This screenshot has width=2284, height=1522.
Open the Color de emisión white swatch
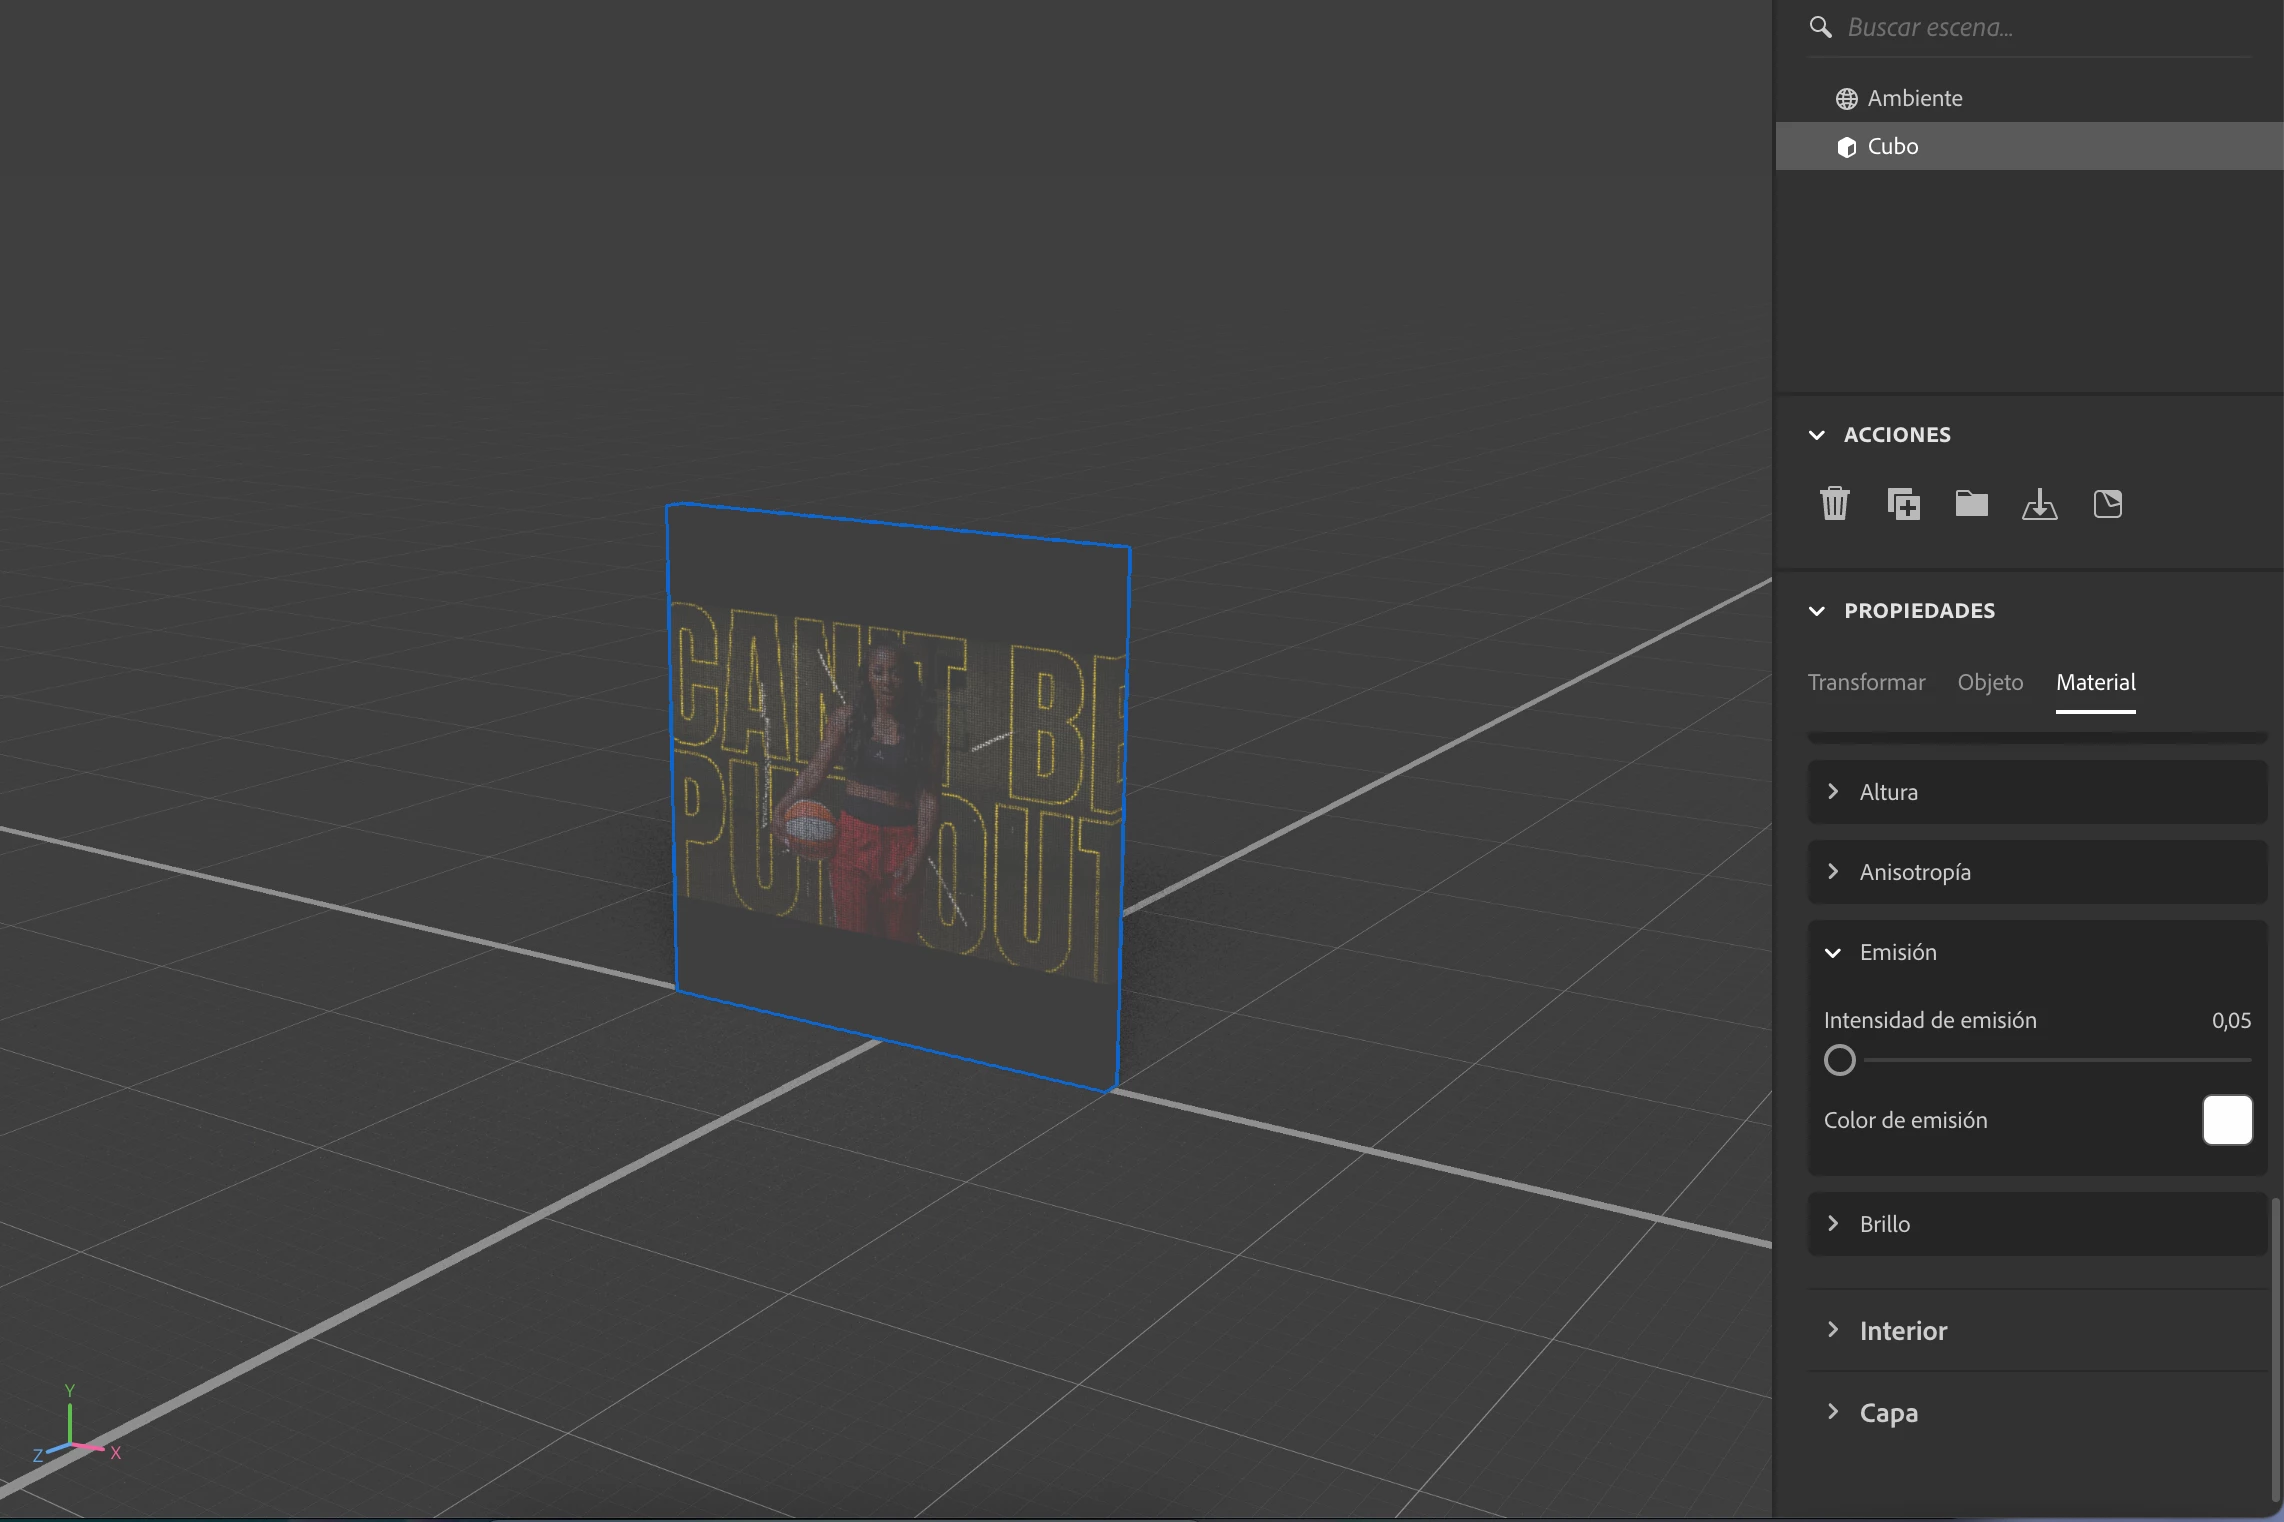pyautogui.click(x=2227, y=1120)
